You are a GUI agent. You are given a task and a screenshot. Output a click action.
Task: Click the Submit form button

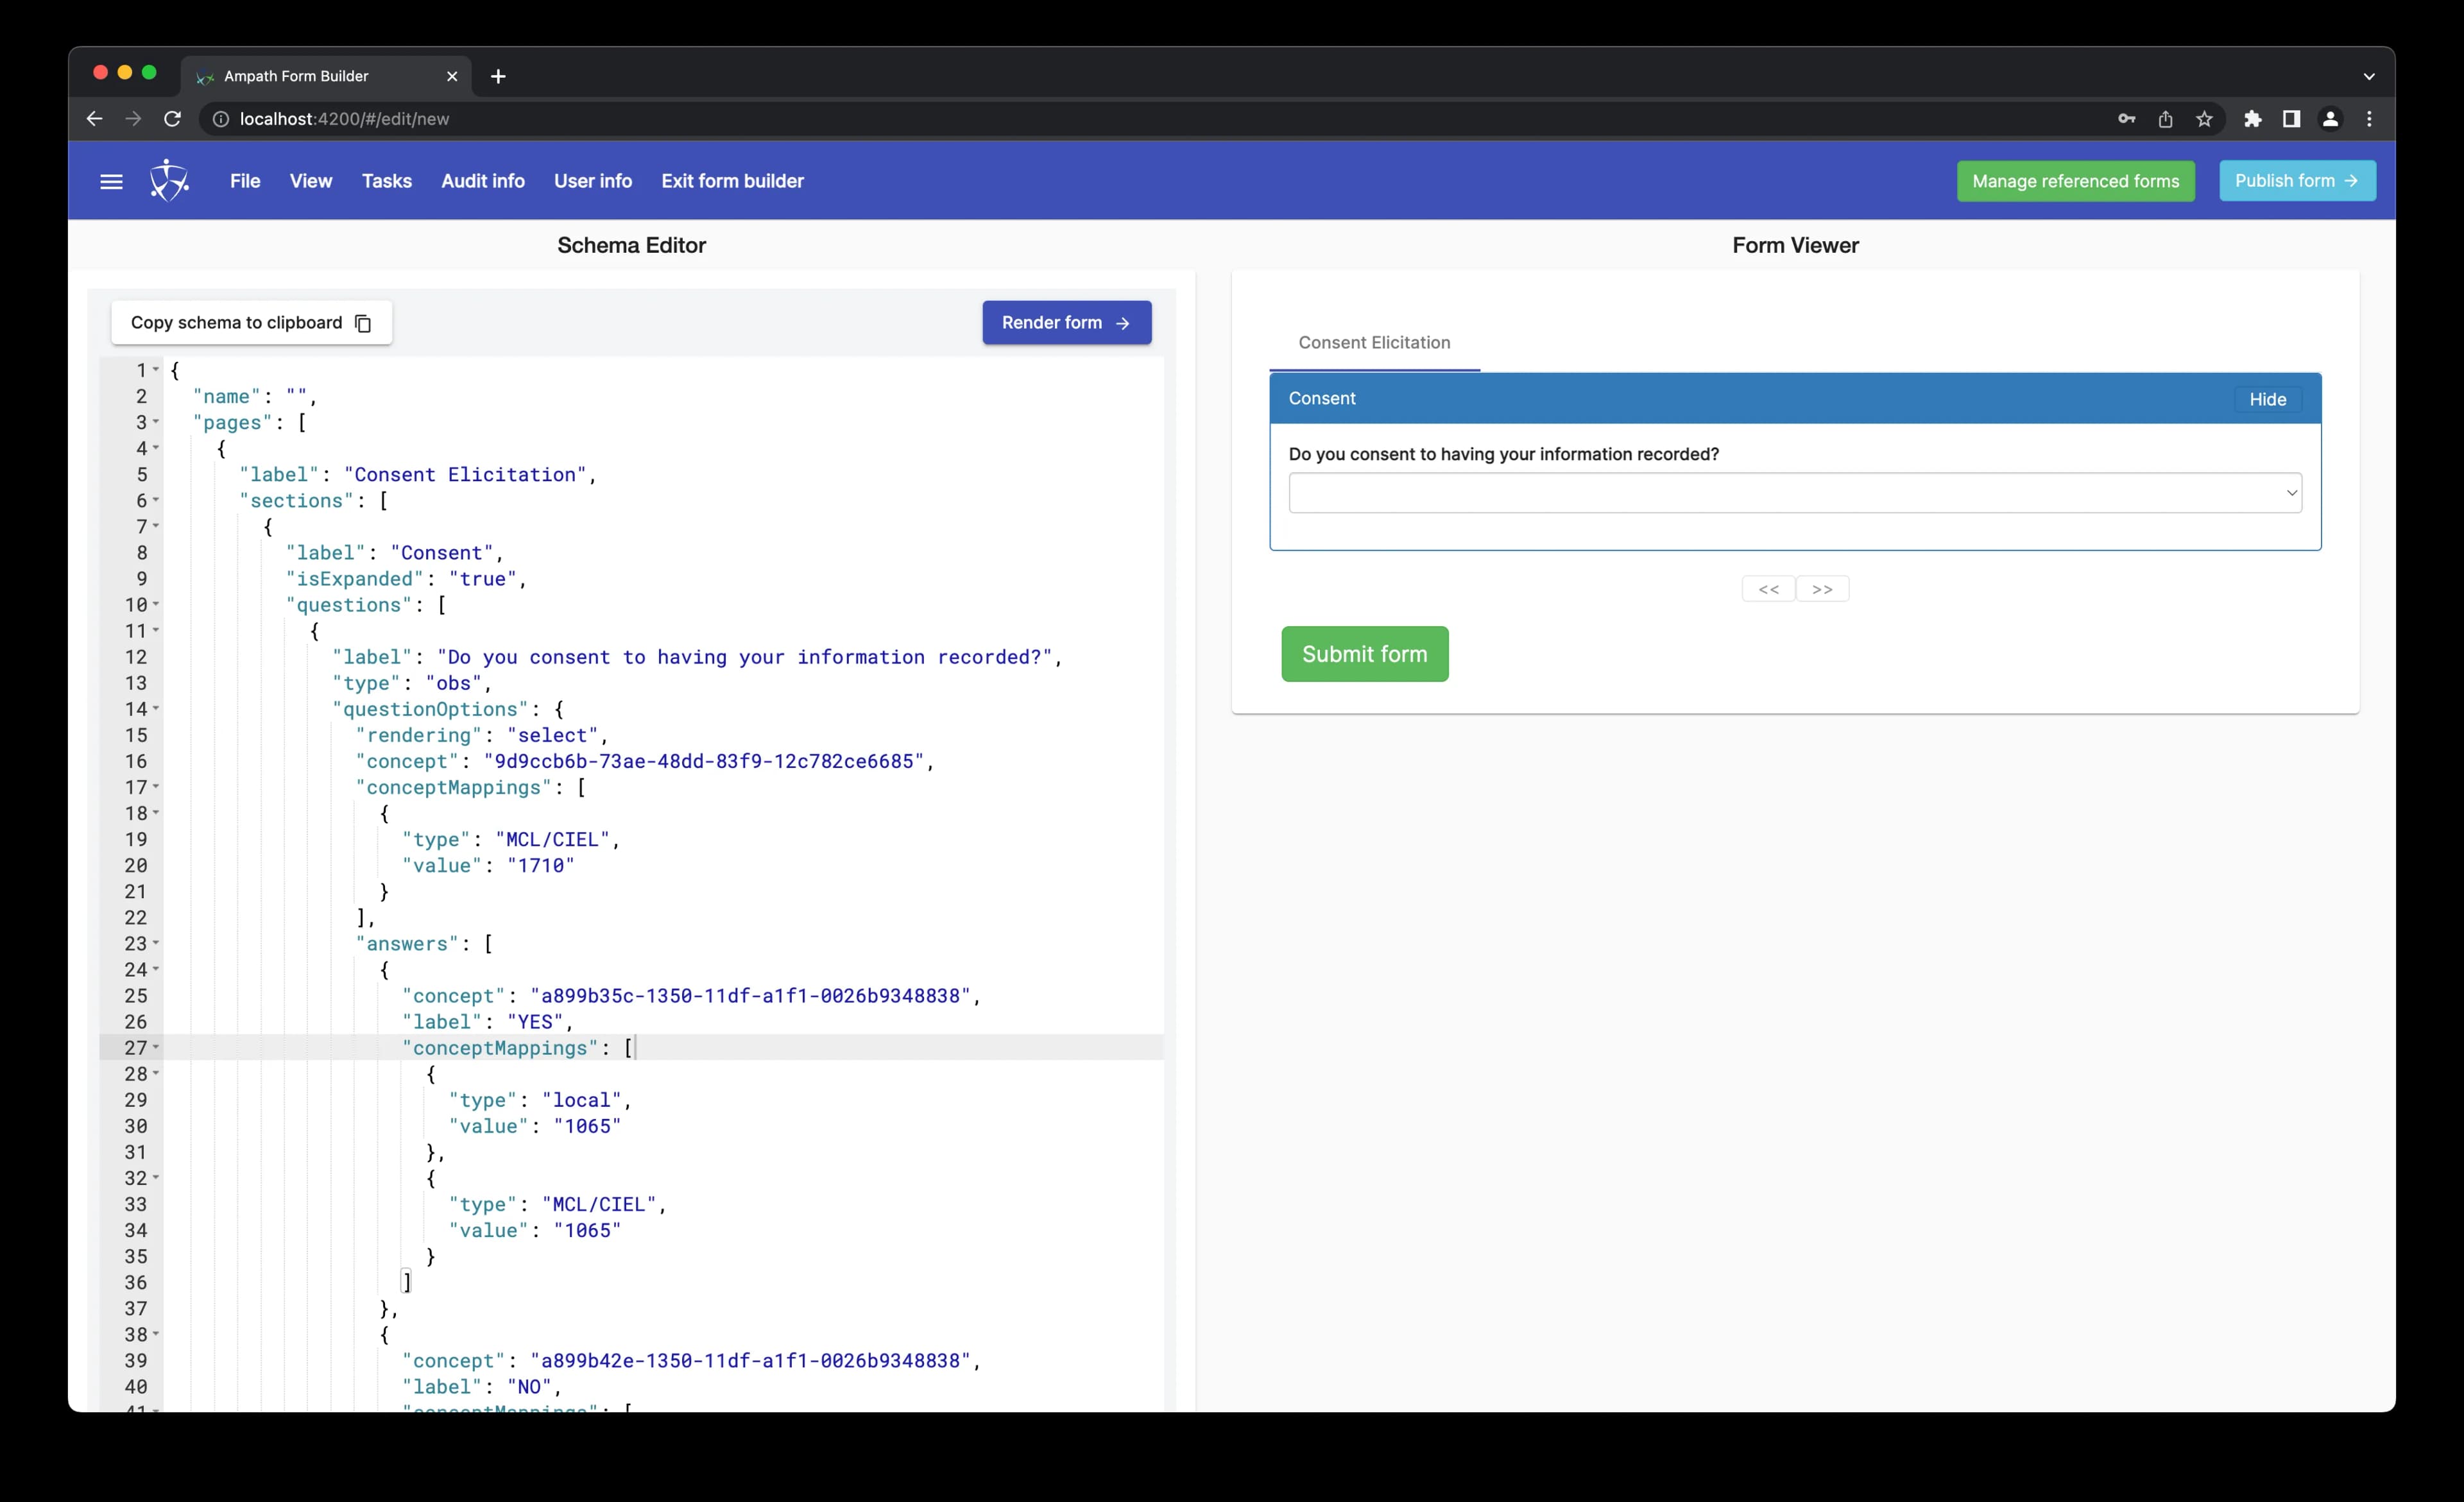[x=1364, y=653]
